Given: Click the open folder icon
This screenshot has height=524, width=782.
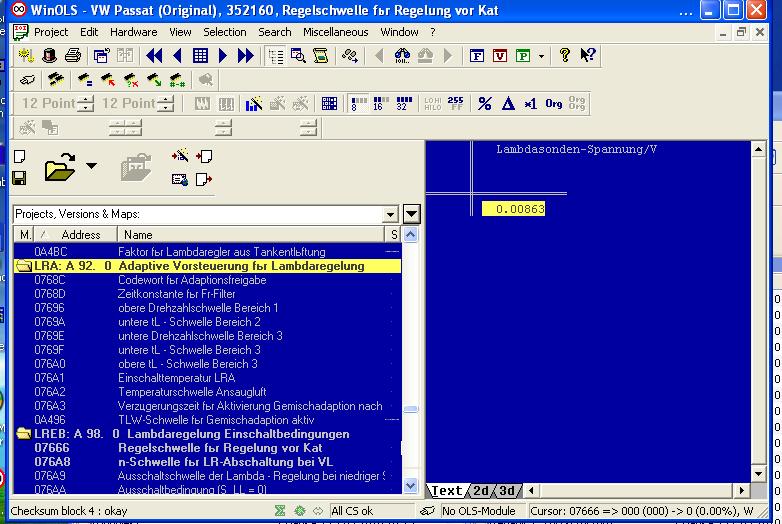Looking at the screenshot, I should point(60,167).
